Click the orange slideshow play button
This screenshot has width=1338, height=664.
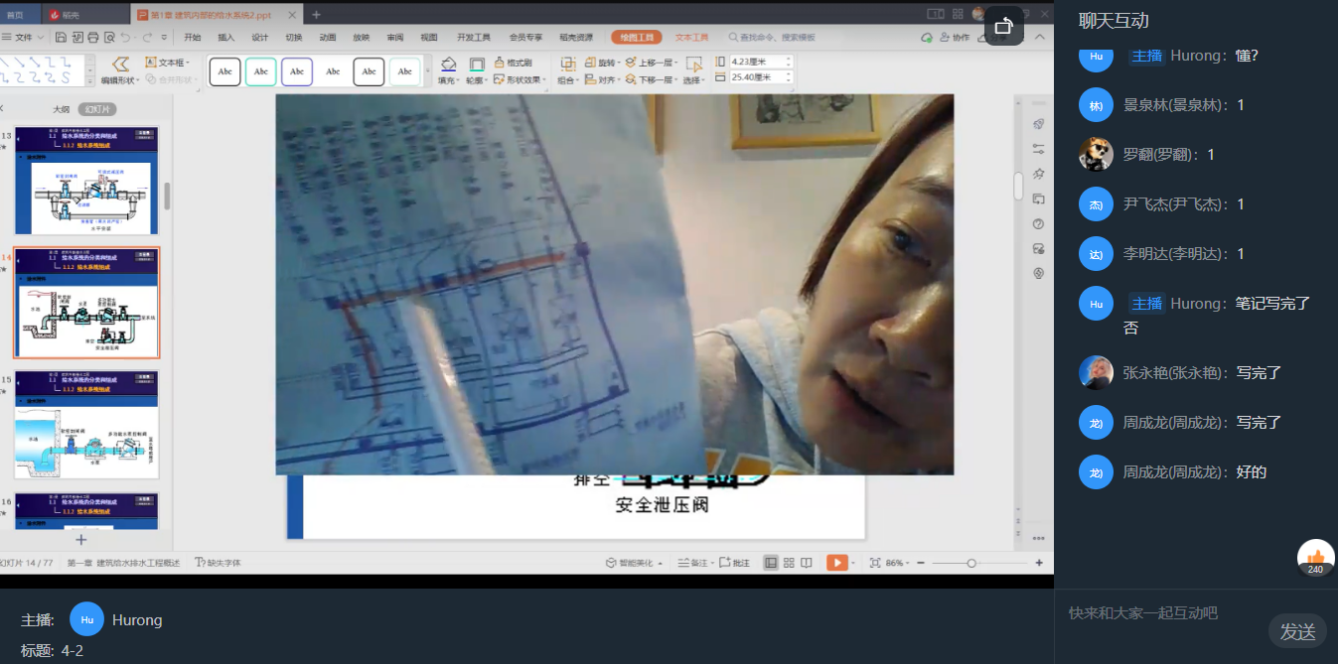[836, 563]
